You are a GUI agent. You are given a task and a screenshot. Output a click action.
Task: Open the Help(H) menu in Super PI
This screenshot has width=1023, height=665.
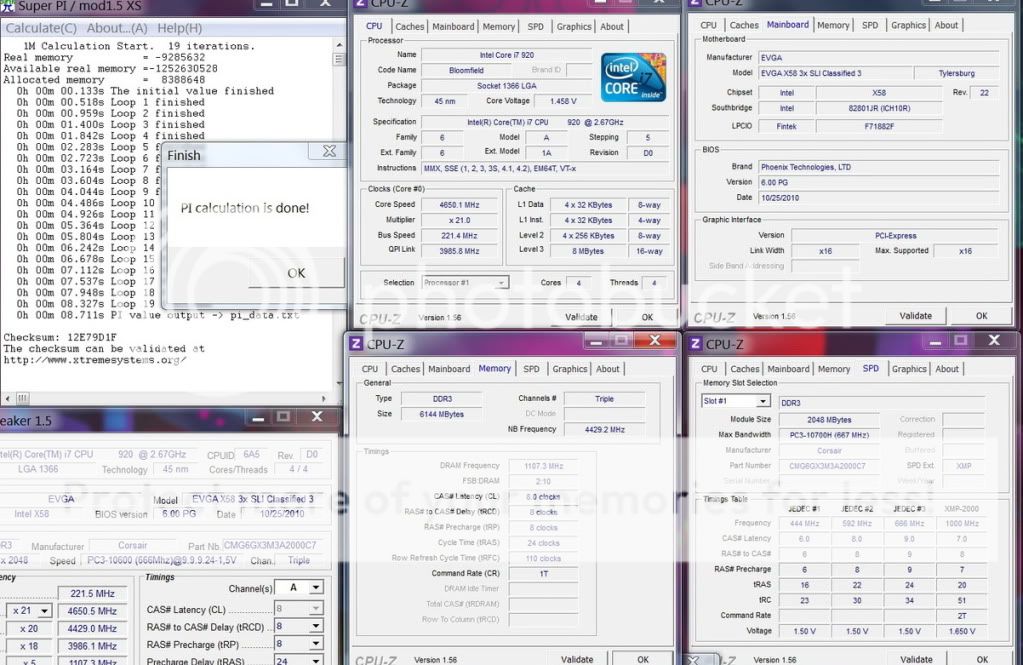[x=179, y=28]
